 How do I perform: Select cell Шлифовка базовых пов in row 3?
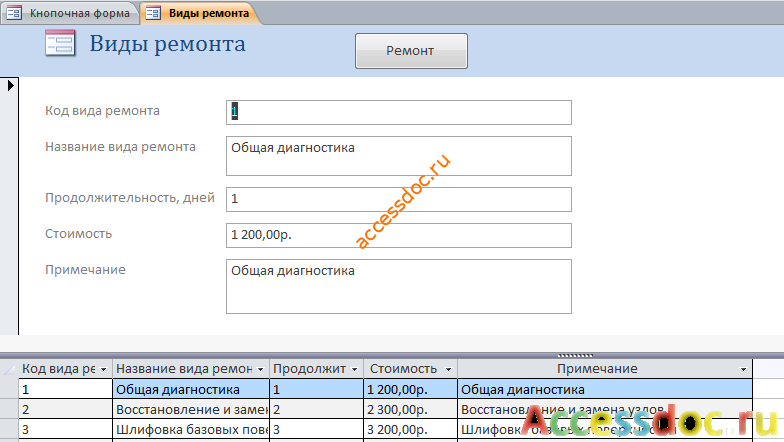point(191,429)
